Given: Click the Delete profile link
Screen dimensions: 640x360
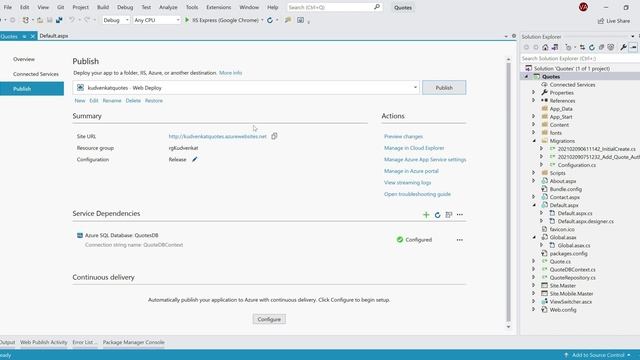Looking at the screenshot, I should coord(133,100).
